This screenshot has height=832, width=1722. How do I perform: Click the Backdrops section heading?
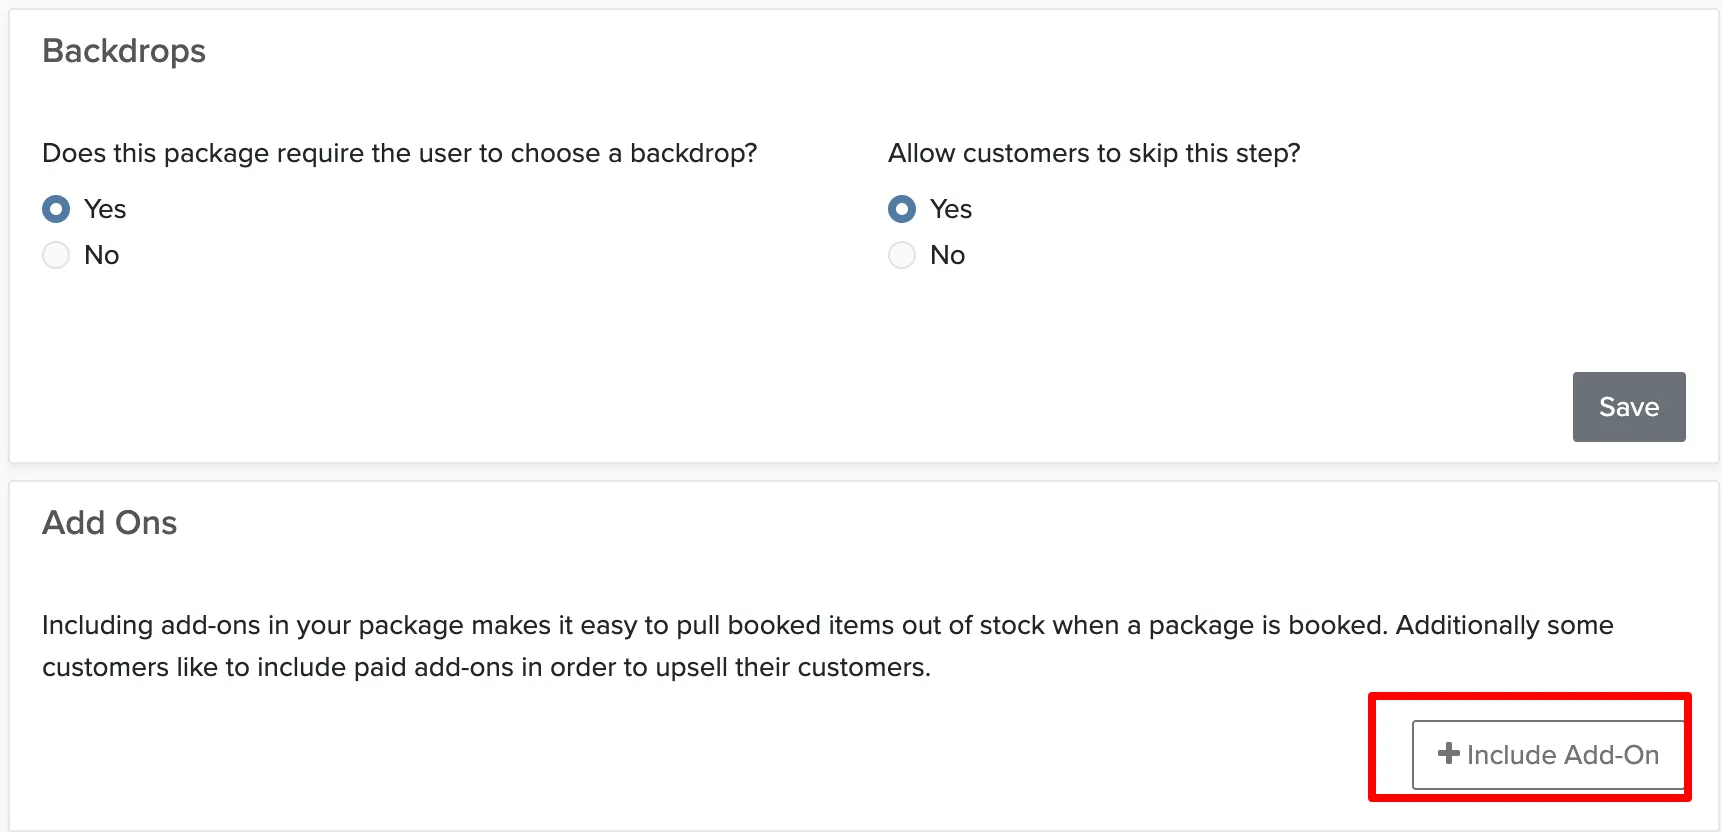point(124,50)
